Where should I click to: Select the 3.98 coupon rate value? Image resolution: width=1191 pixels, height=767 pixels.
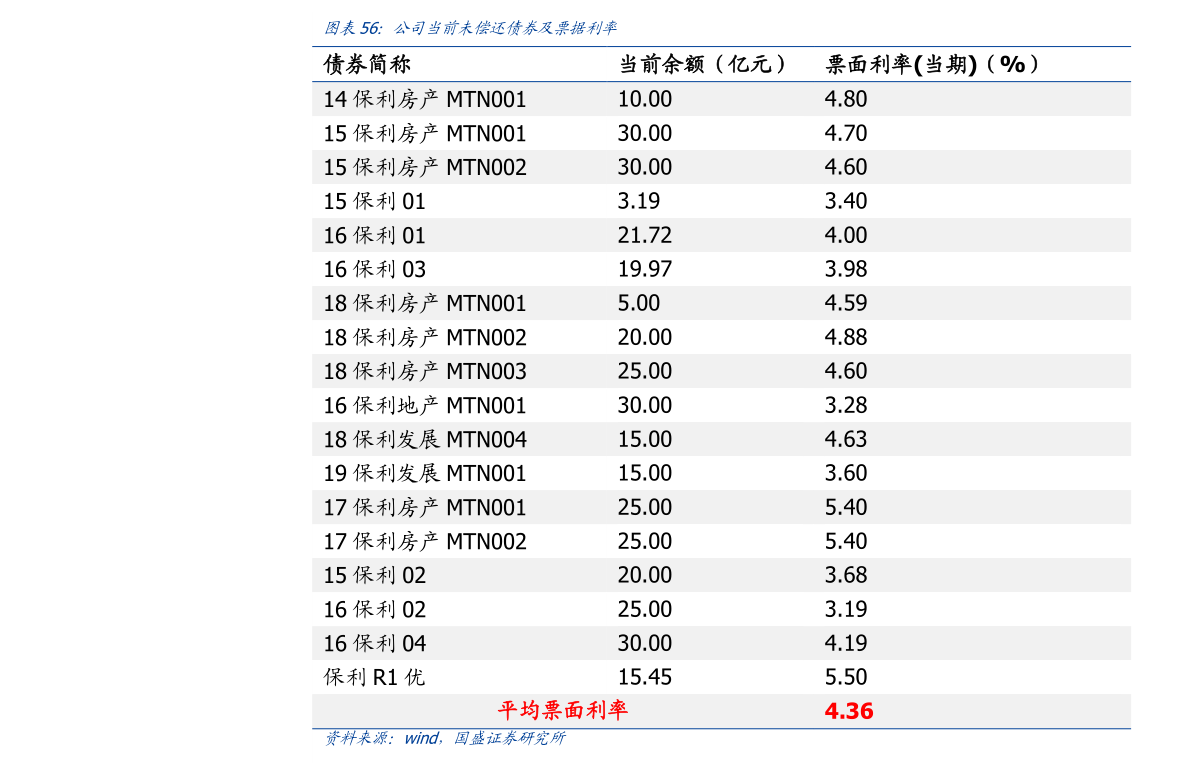coord(845,269)
